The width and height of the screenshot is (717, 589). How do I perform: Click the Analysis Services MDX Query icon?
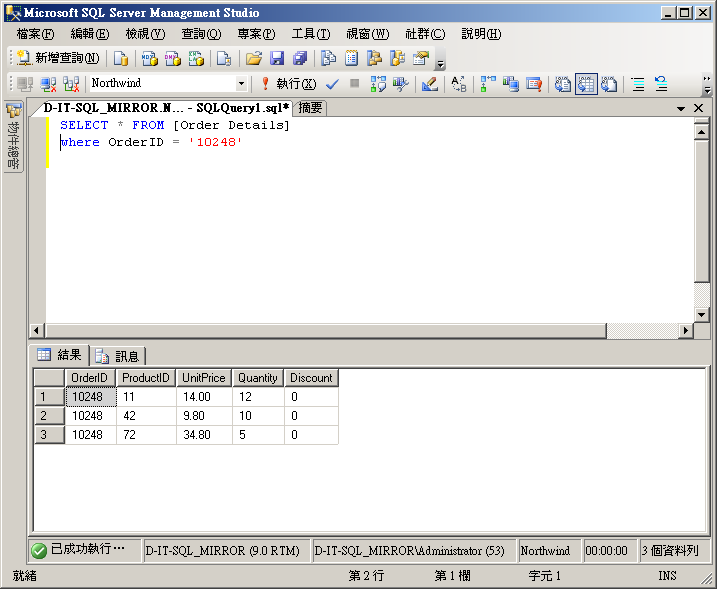[x=150, y=59]
